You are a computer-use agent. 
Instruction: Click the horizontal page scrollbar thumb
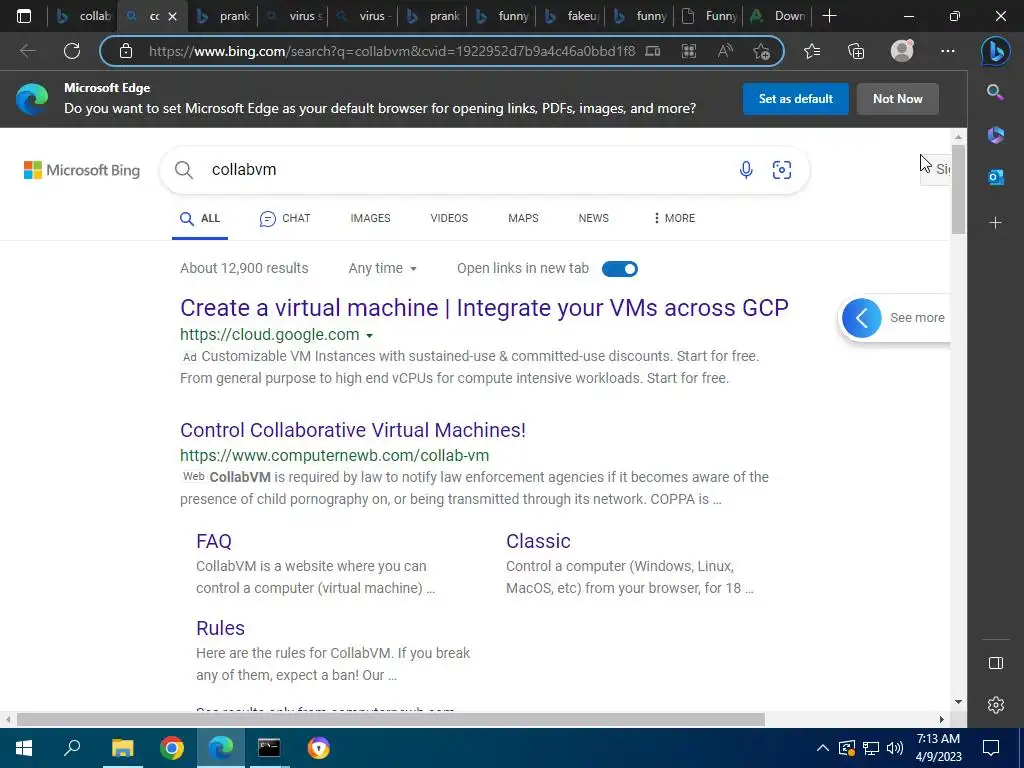click(x=391, y=720)
